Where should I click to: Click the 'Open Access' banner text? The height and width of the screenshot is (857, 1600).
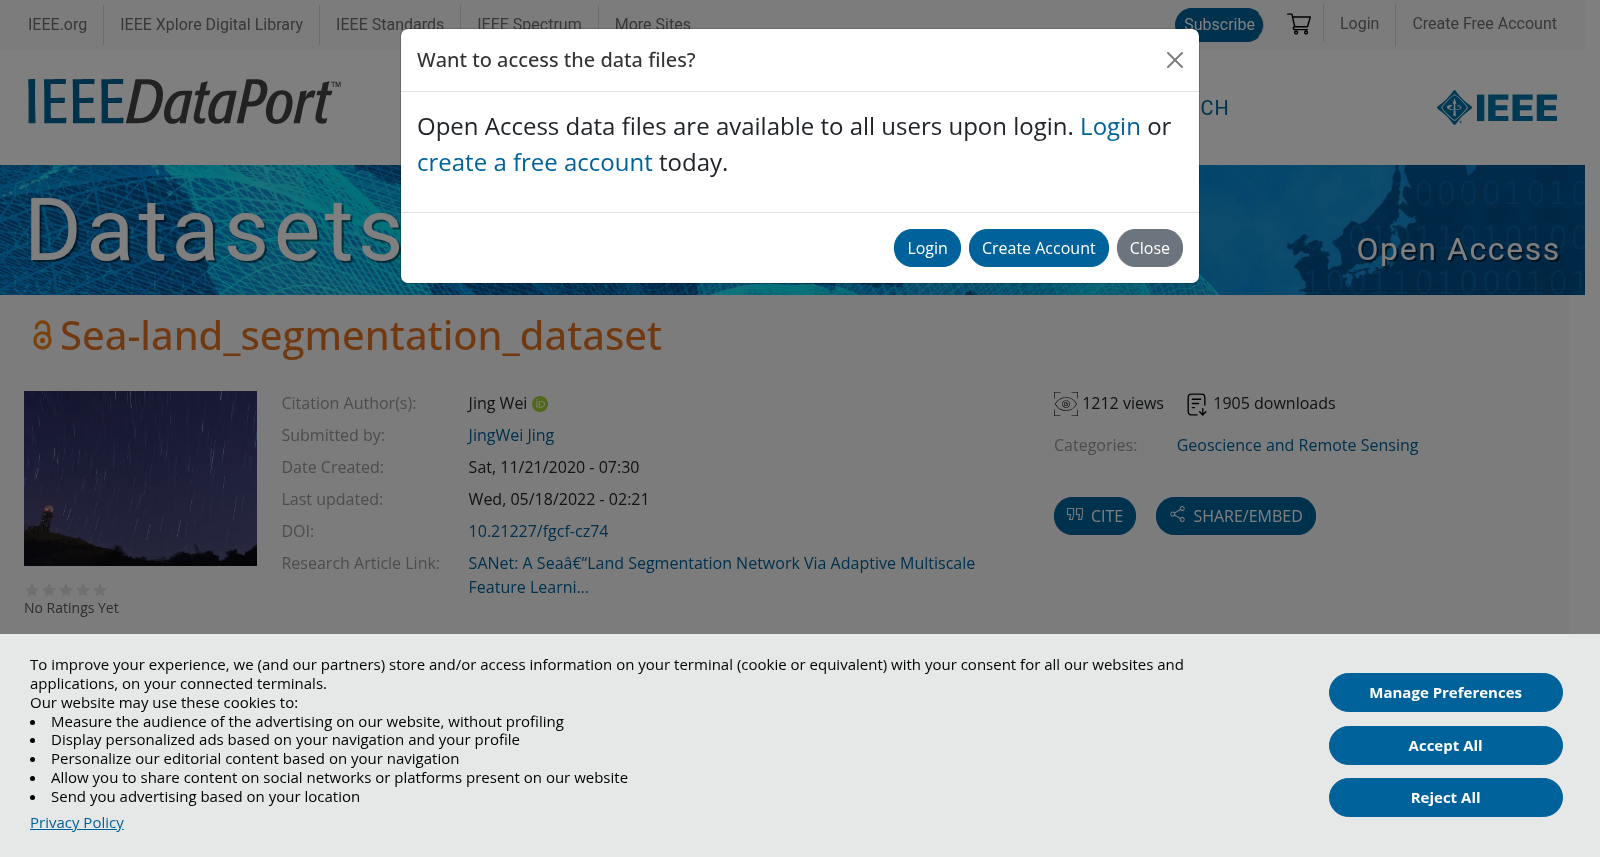pyautogui.click(x=1458, y=249)
